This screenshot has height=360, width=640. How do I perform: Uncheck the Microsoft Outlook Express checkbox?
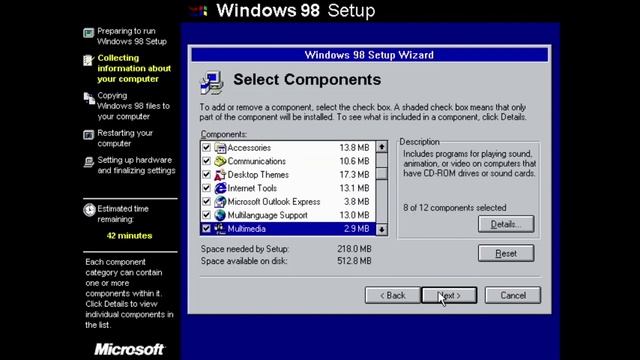pos(207,202)
